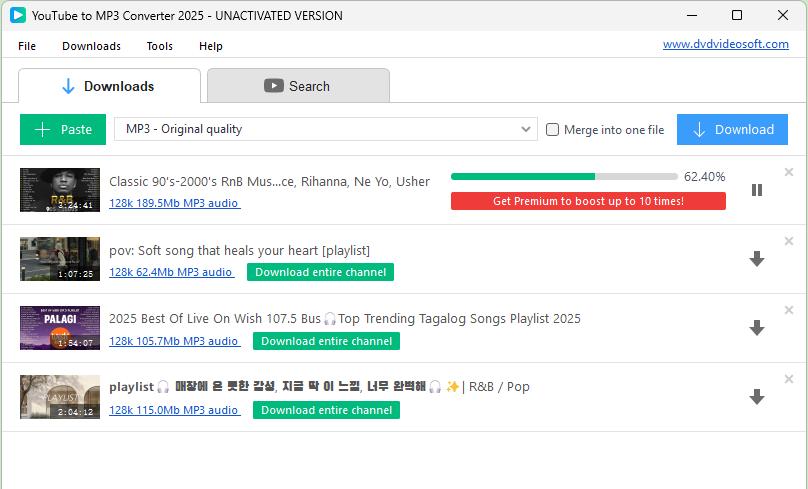The height and width of the screenshot is (489, 808).
Task: Open the Downloads menu
Action: (91, 46)
